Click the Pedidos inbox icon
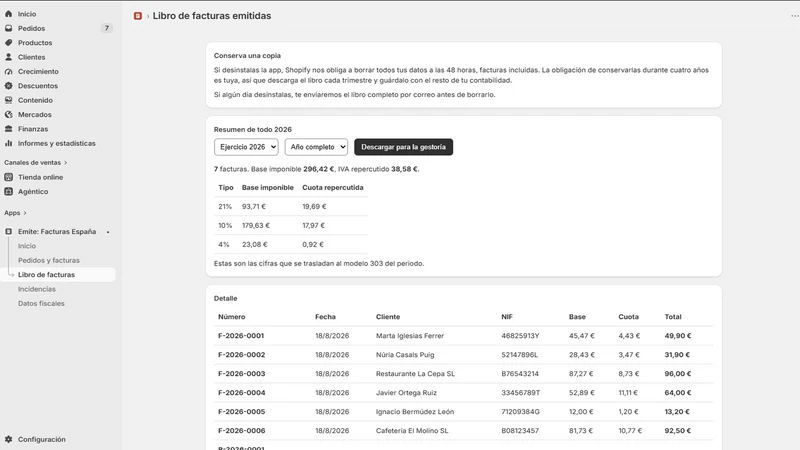This screenshot has height=450, width=800. point(9,28)
